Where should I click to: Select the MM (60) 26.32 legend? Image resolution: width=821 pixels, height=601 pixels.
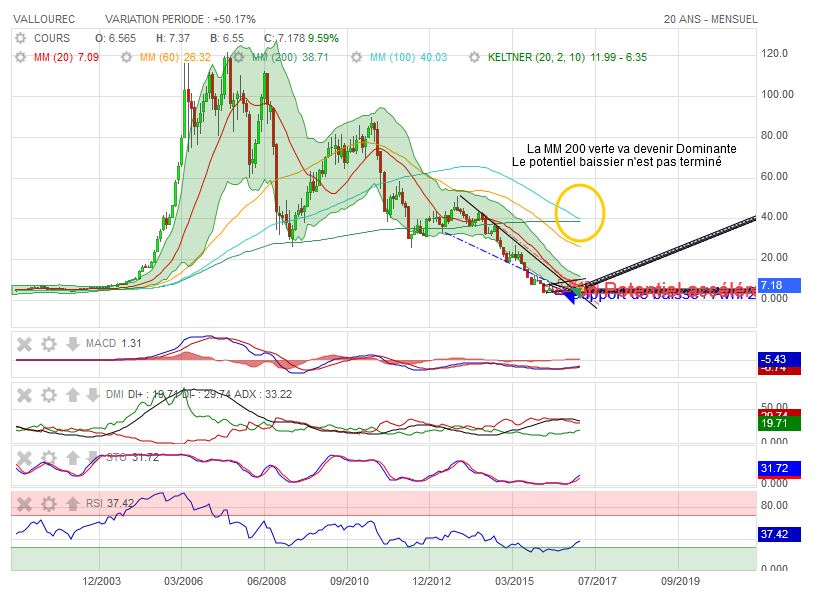click(175, 57)
